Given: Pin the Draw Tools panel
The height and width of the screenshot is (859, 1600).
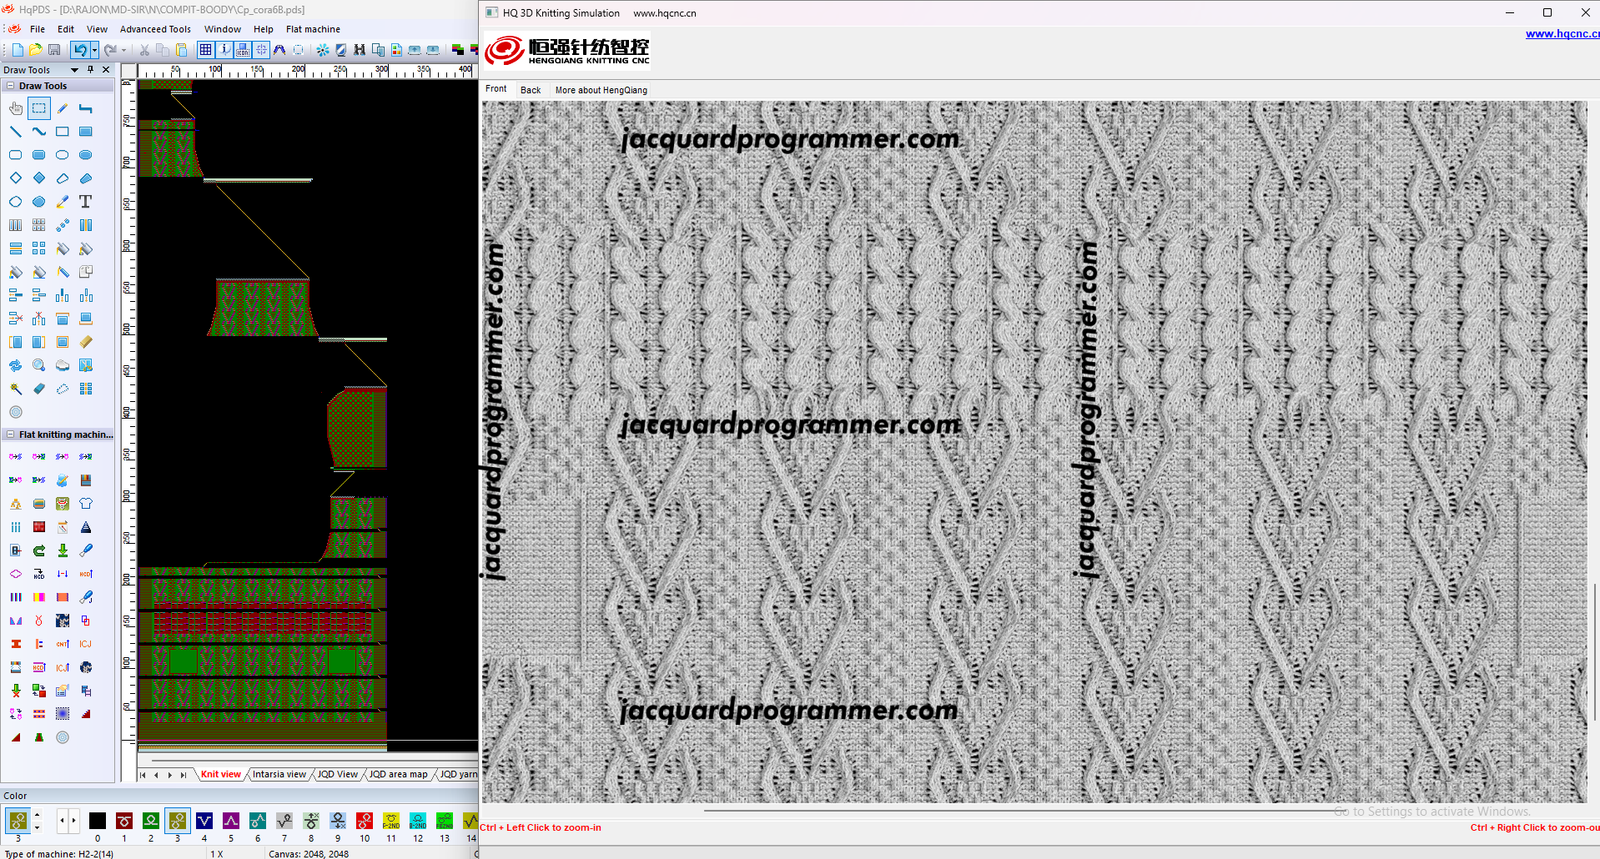Looking at the screenshot, I should click(x=90, y=70).
